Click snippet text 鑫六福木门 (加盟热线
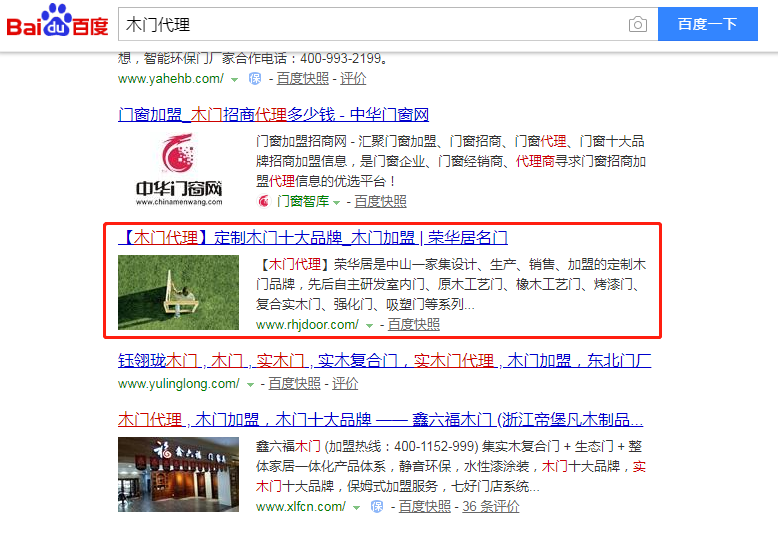This screenshot has height=536, width=778. click(x=319, y=447)
